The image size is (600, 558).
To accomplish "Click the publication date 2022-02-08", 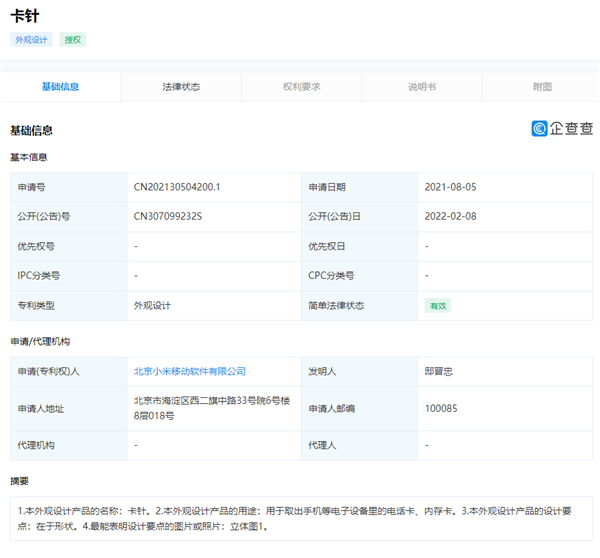I will click(x=451, y=216).
